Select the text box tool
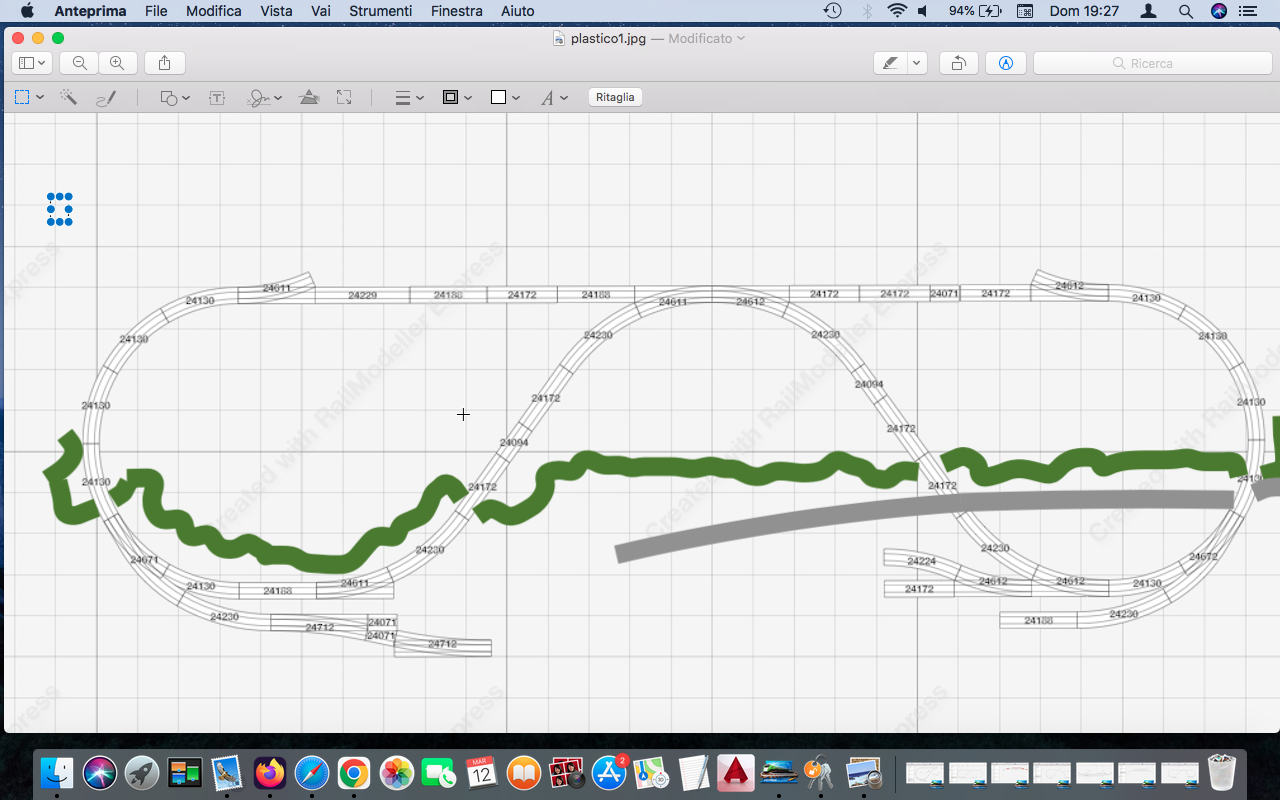 click(x=216, y=97)
